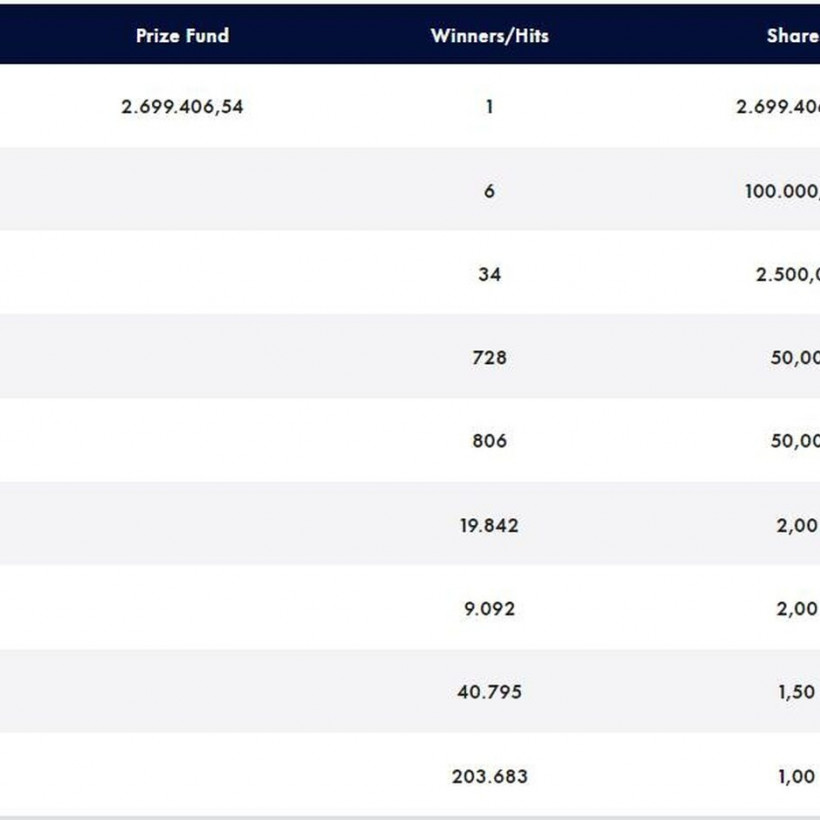This screenshot has width=820, height=820.
Task: Select the 1,50 share cell
Action: coord(797,691)
